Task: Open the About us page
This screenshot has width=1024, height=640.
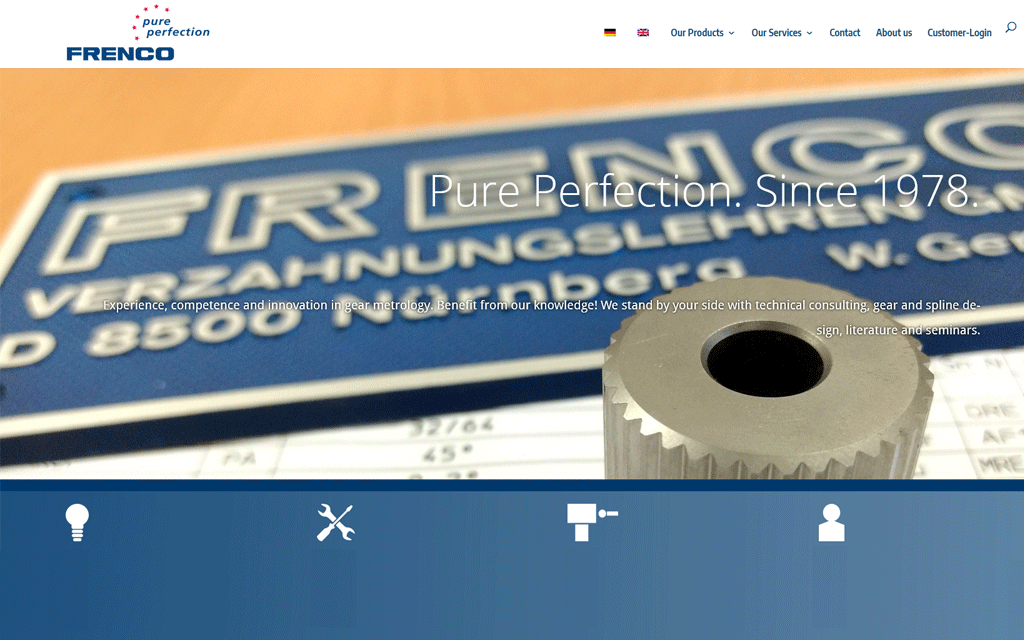Action: click(x=893, y=33)
